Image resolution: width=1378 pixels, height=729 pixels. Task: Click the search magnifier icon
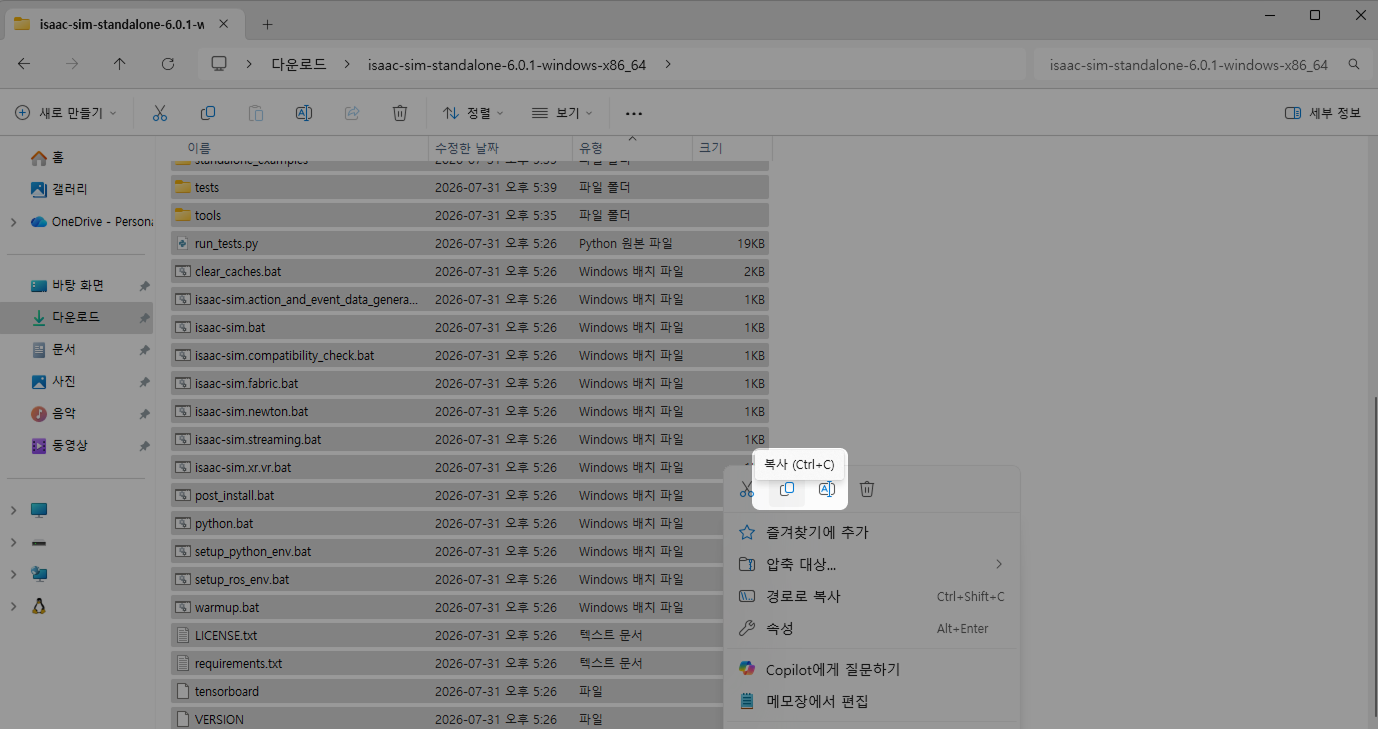tap(1354, 64)
